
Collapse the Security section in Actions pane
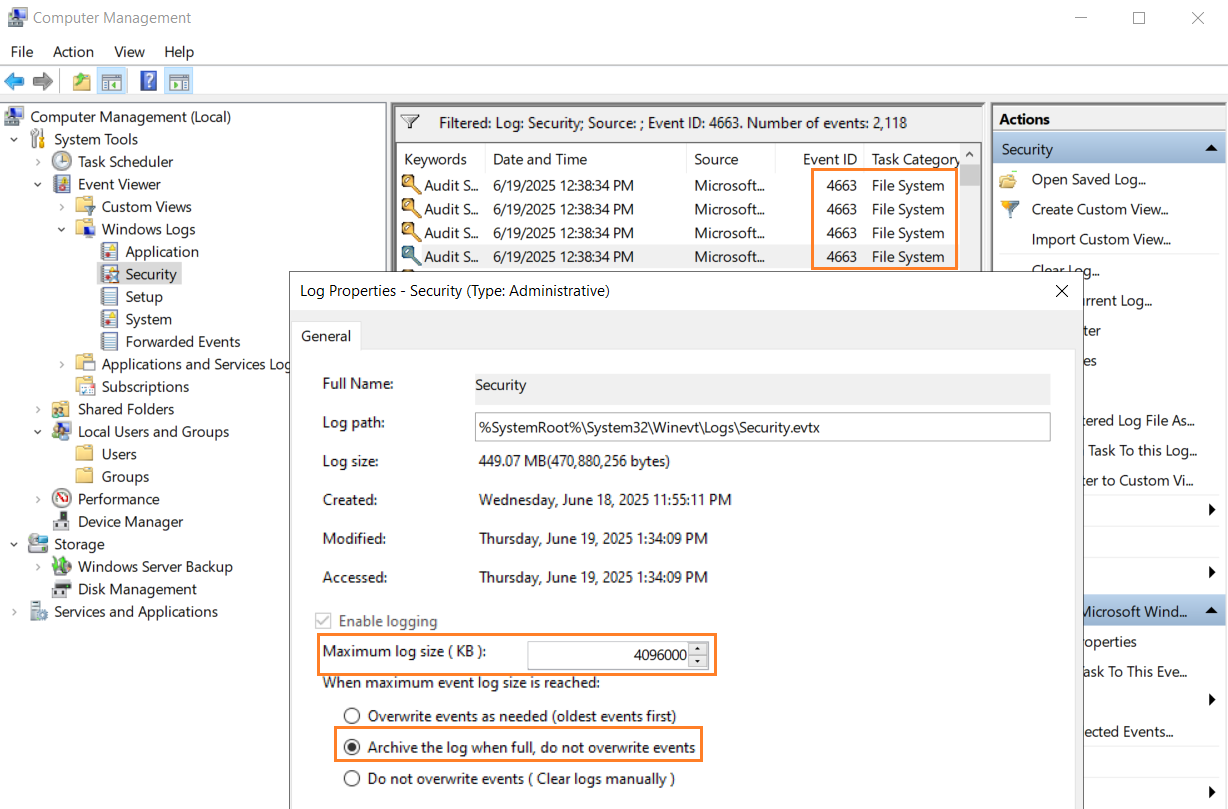pos(1211,149)
